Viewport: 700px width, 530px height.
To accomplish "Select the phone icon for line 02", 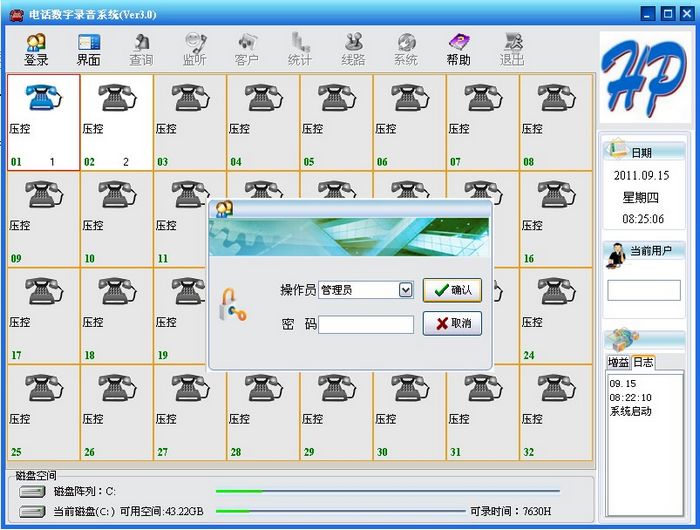I will point(116,98).
